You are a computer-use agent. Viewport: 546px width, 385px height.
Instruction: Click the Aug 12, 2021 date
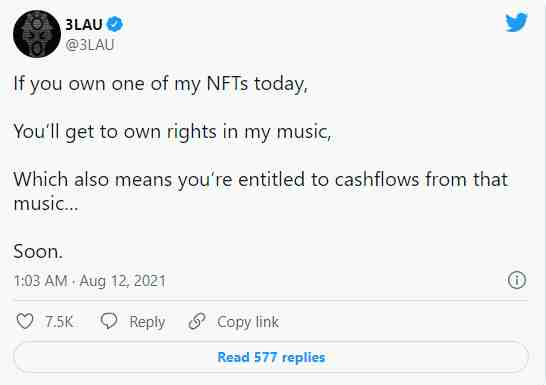(123, 281)
